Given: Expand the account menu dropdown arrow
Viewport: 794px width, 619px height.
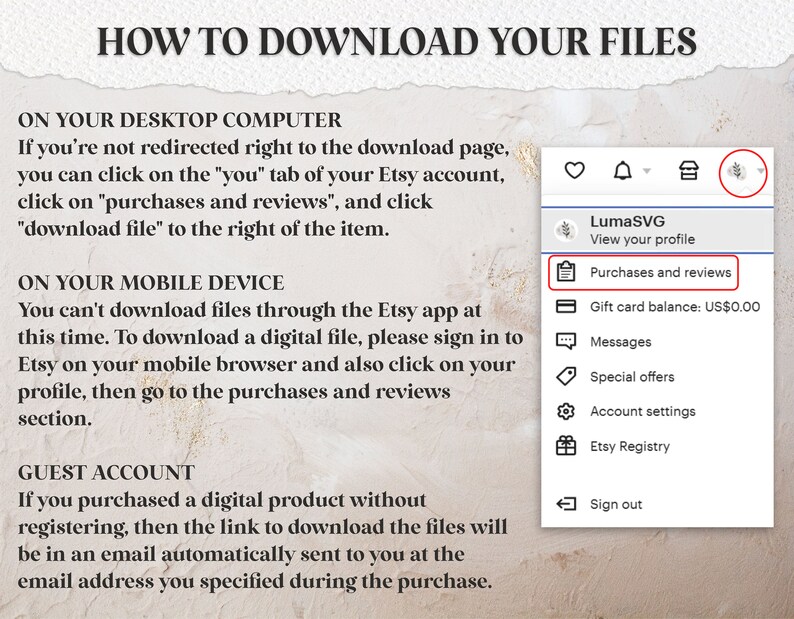Looking at the screenshot, I should click(761, 171).
